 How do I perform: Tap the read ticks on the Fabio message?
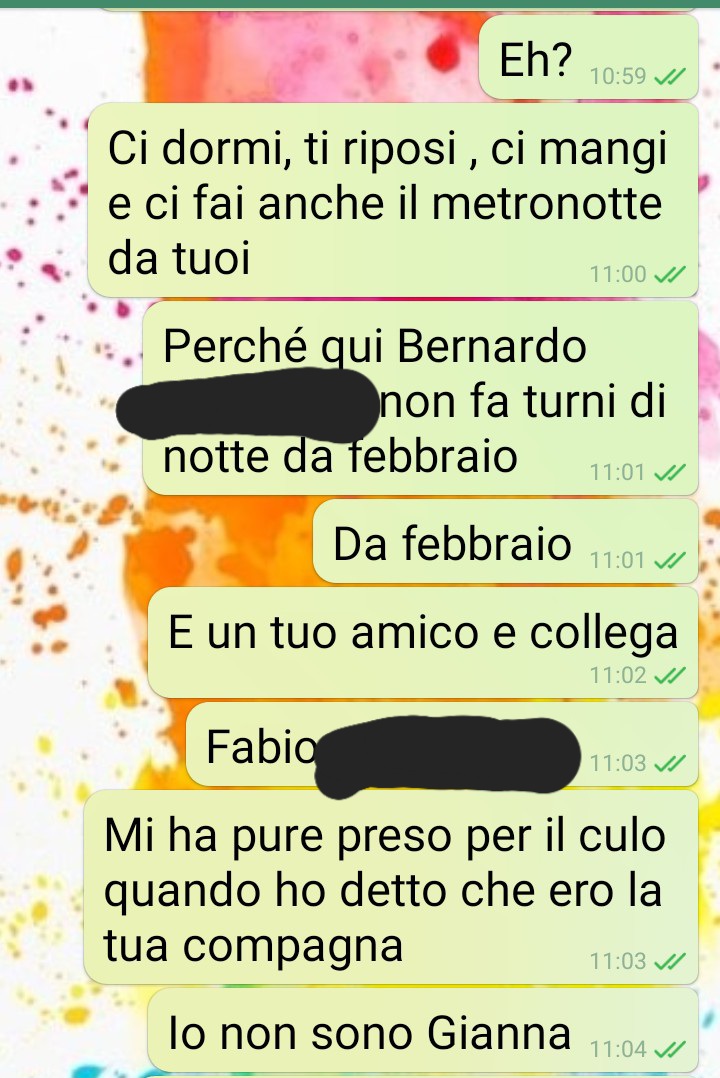669,763
